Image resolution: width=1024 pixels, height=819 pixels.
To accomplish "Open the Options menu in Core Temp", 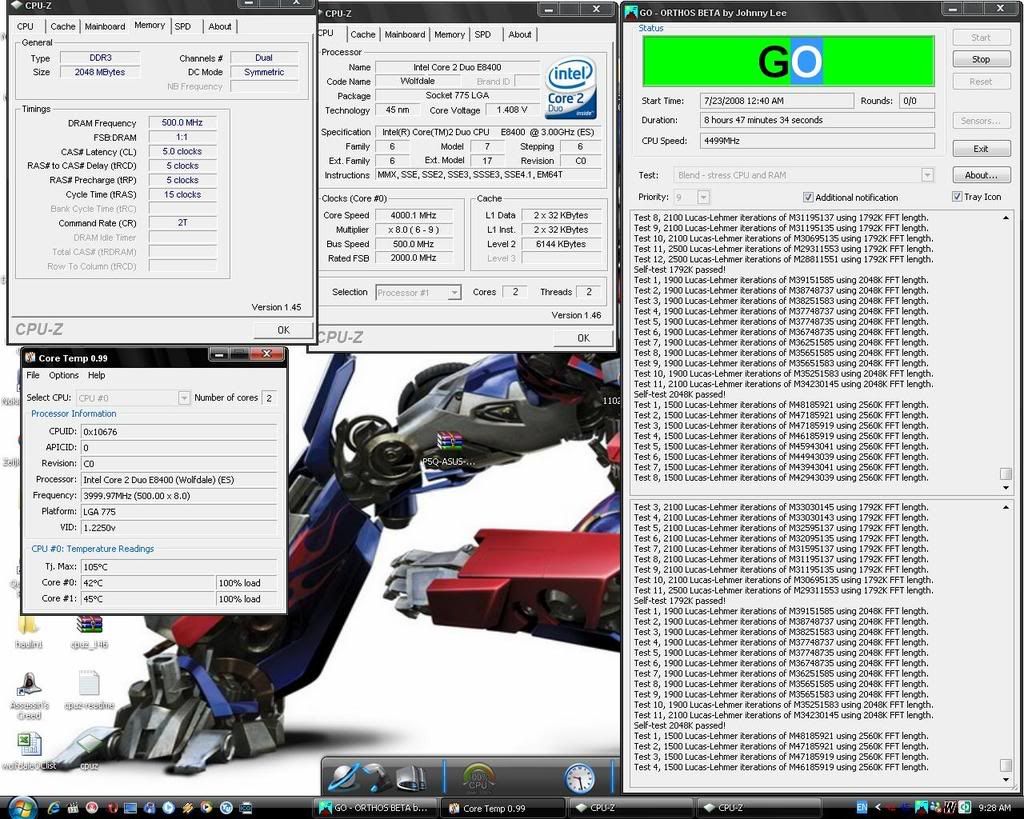I will (63, 375).
